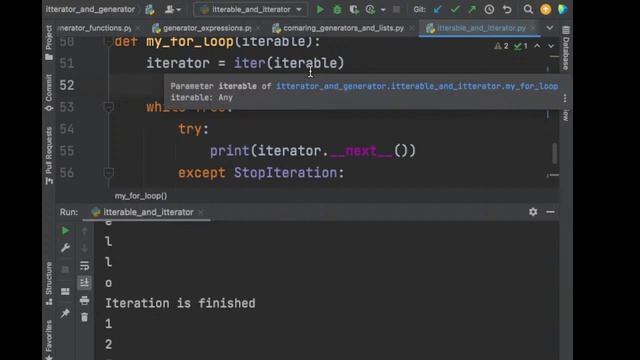Go to next highlighted error arrow
Image resolution: width=640 pixels, height=360 pixels.
coord(551,46)
